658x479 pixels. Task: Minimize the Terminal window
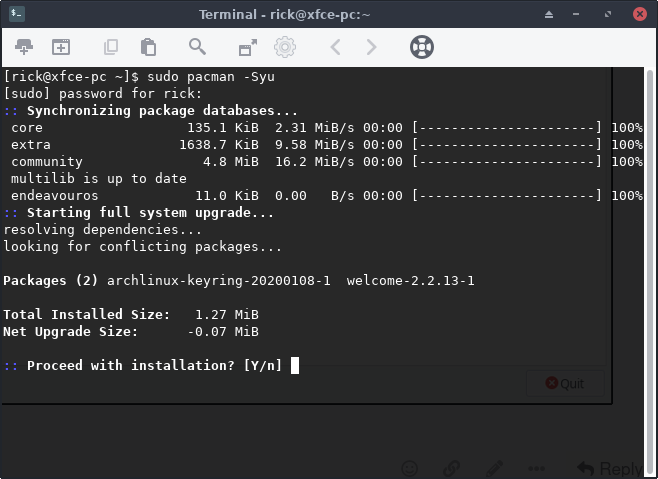576,14
